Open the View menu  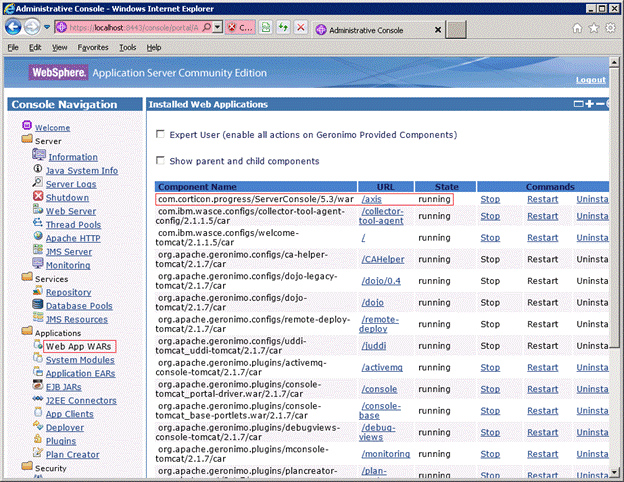[59, 48]
